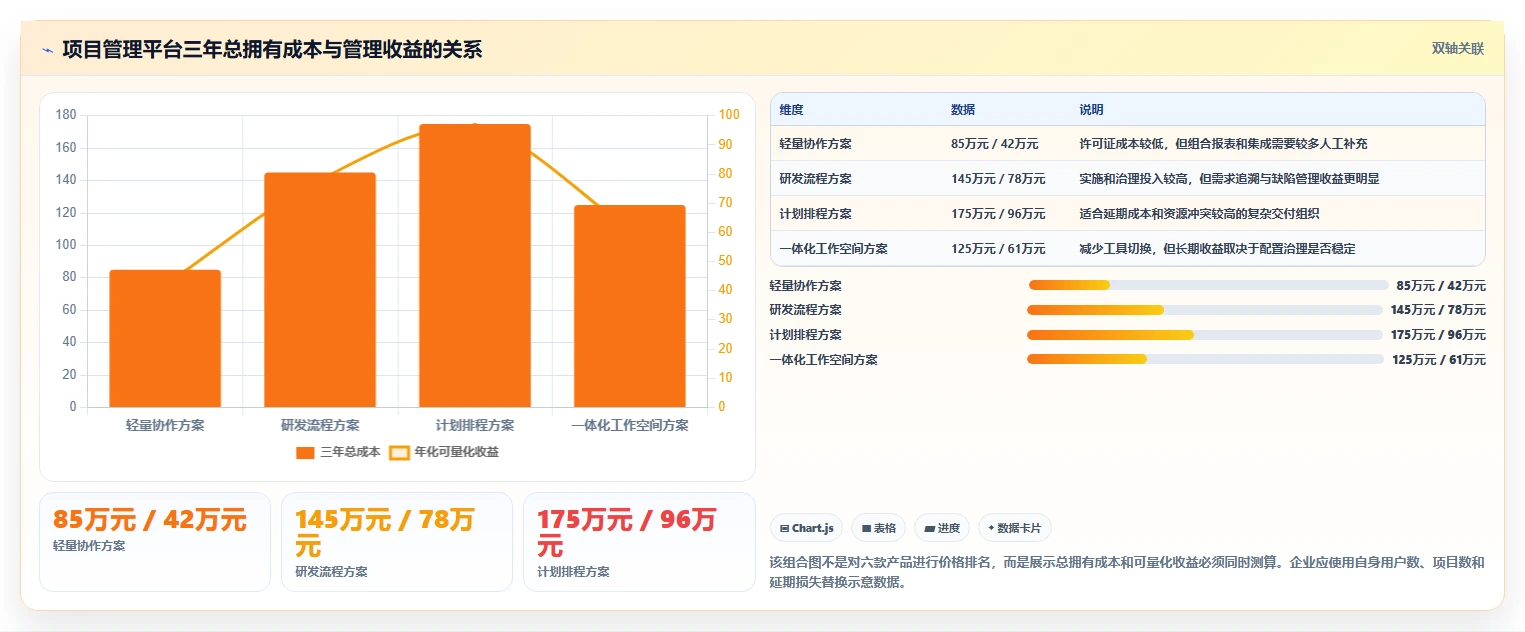Toggle the 三年总成本 legend entry
The width and height of the screenshot is (1525, 632).
pos(338,452)
